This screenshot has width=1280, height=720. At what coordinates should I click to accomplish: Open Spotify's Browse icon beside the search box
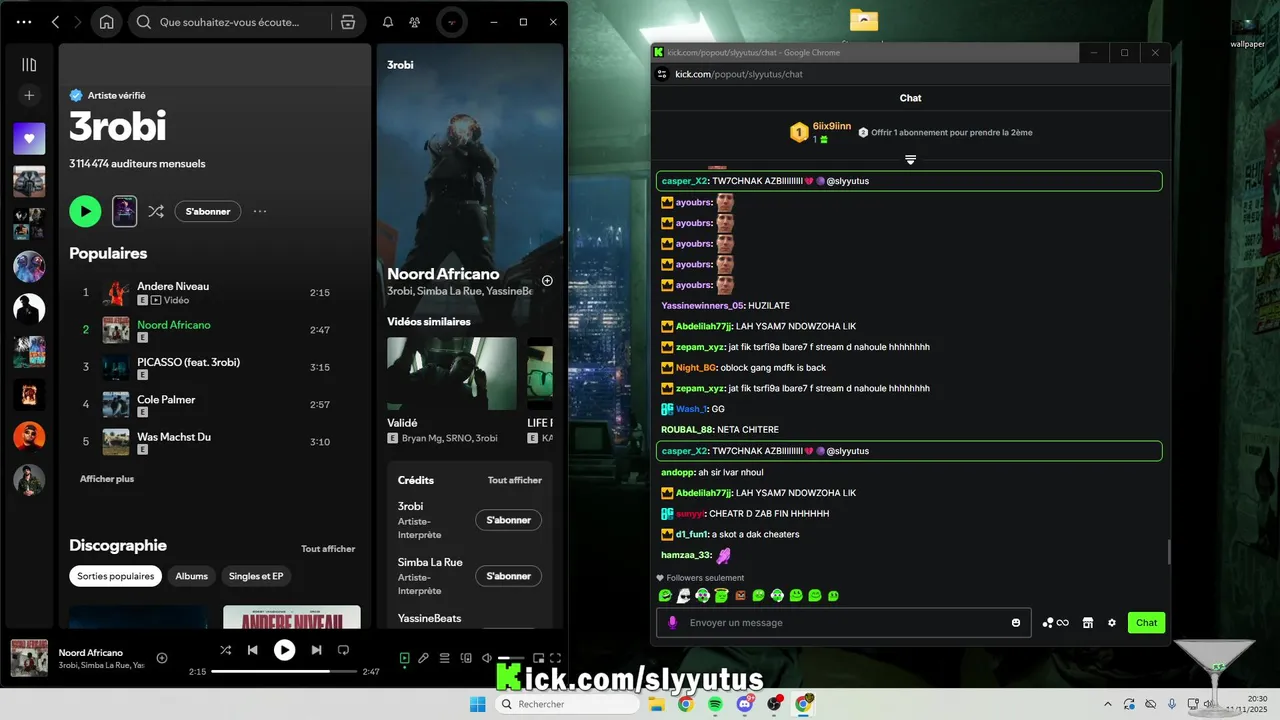tap(348, 22)
